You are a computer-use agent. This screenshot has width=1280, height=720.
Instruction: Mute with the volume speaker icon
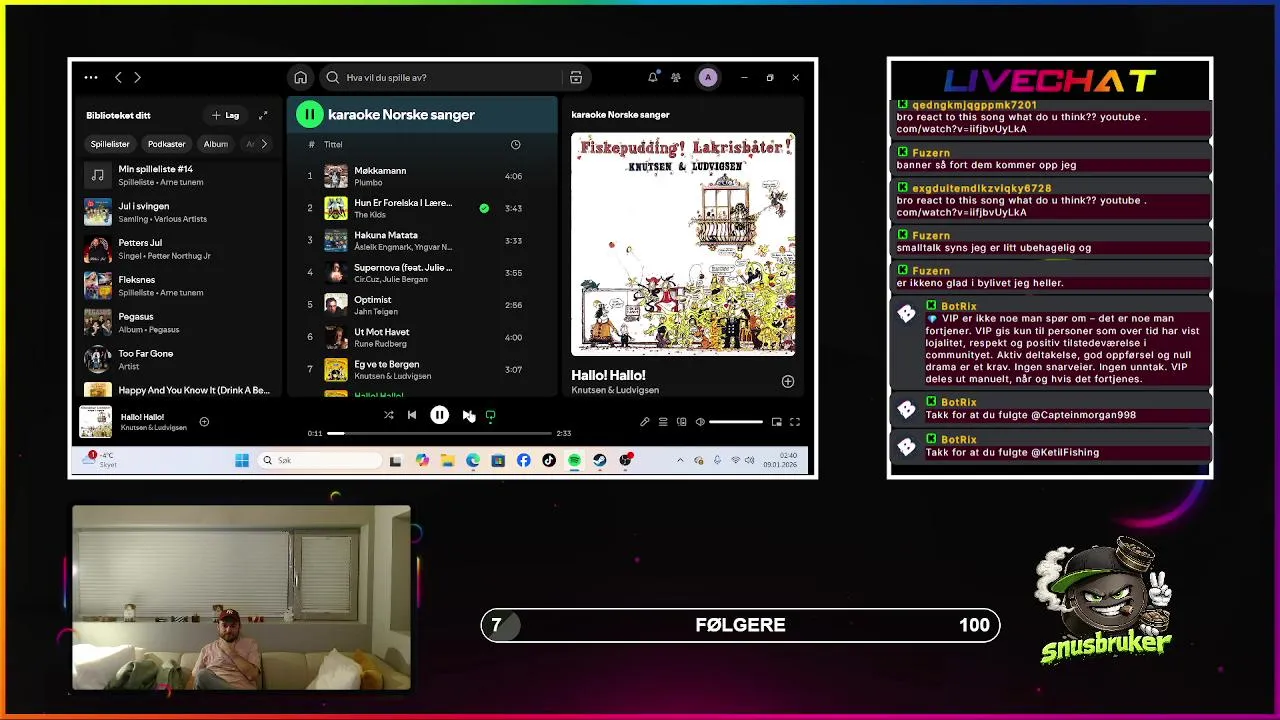pyautogui.click(x=700, y=422)
